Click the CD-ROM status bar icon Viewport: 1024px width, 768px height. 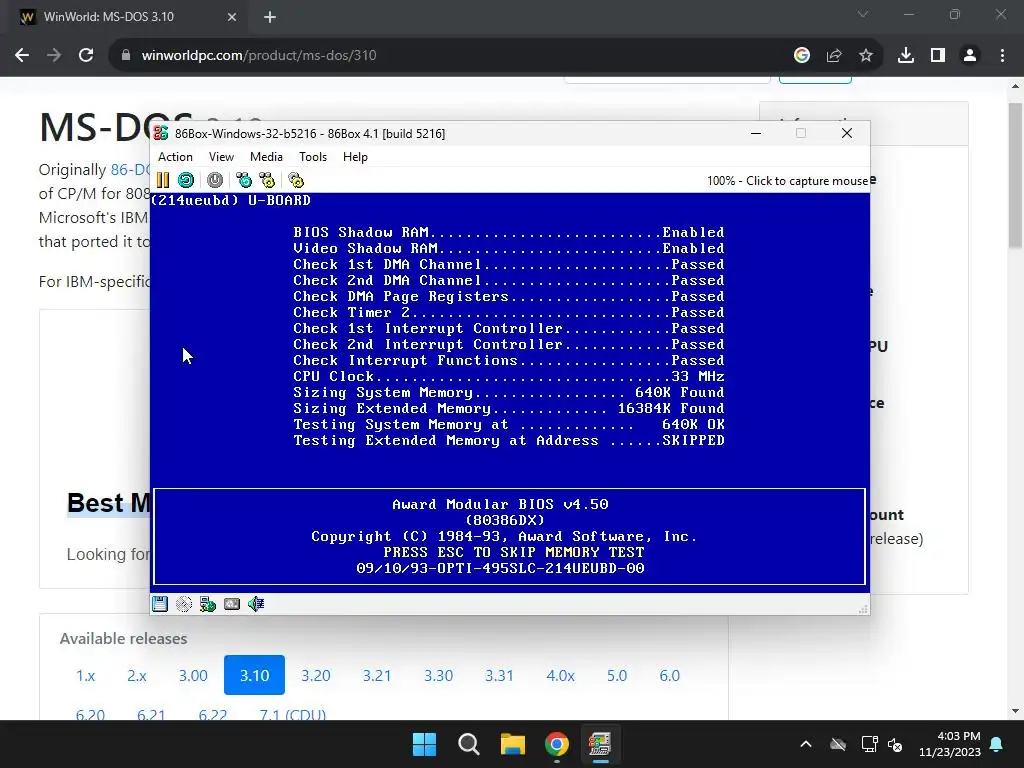click(184, 604)
